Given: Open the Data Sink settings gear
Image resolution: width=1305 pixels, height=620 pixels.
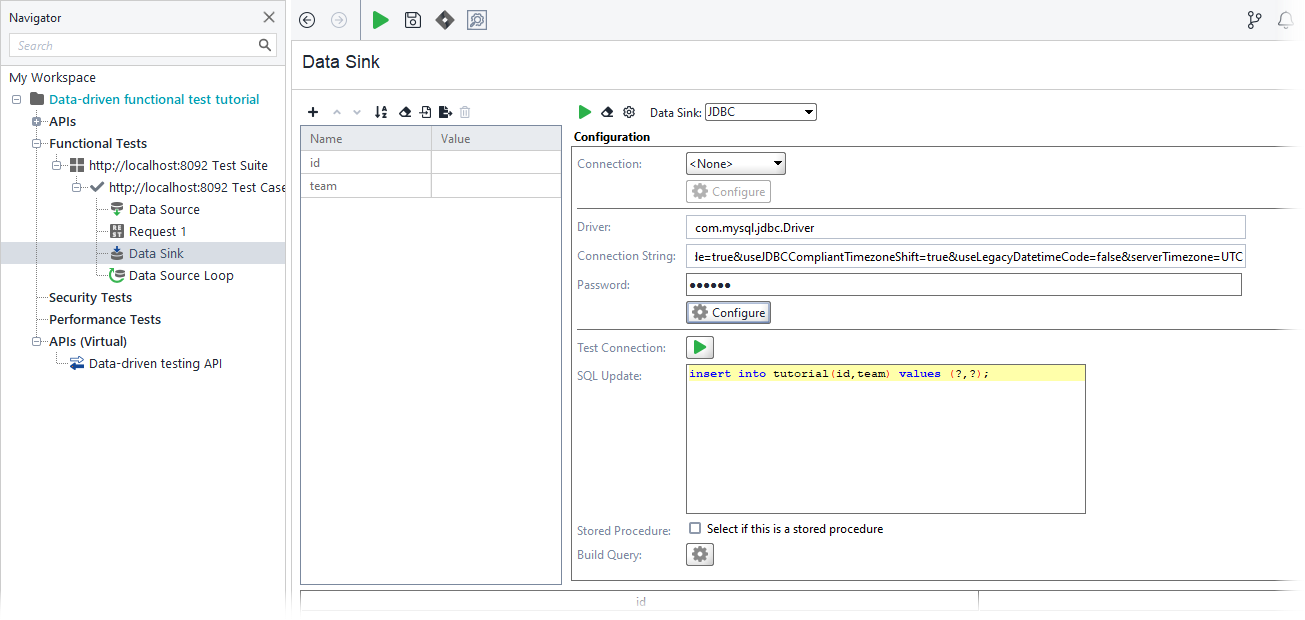Looking at the screenshot, I should coord(629,112).
